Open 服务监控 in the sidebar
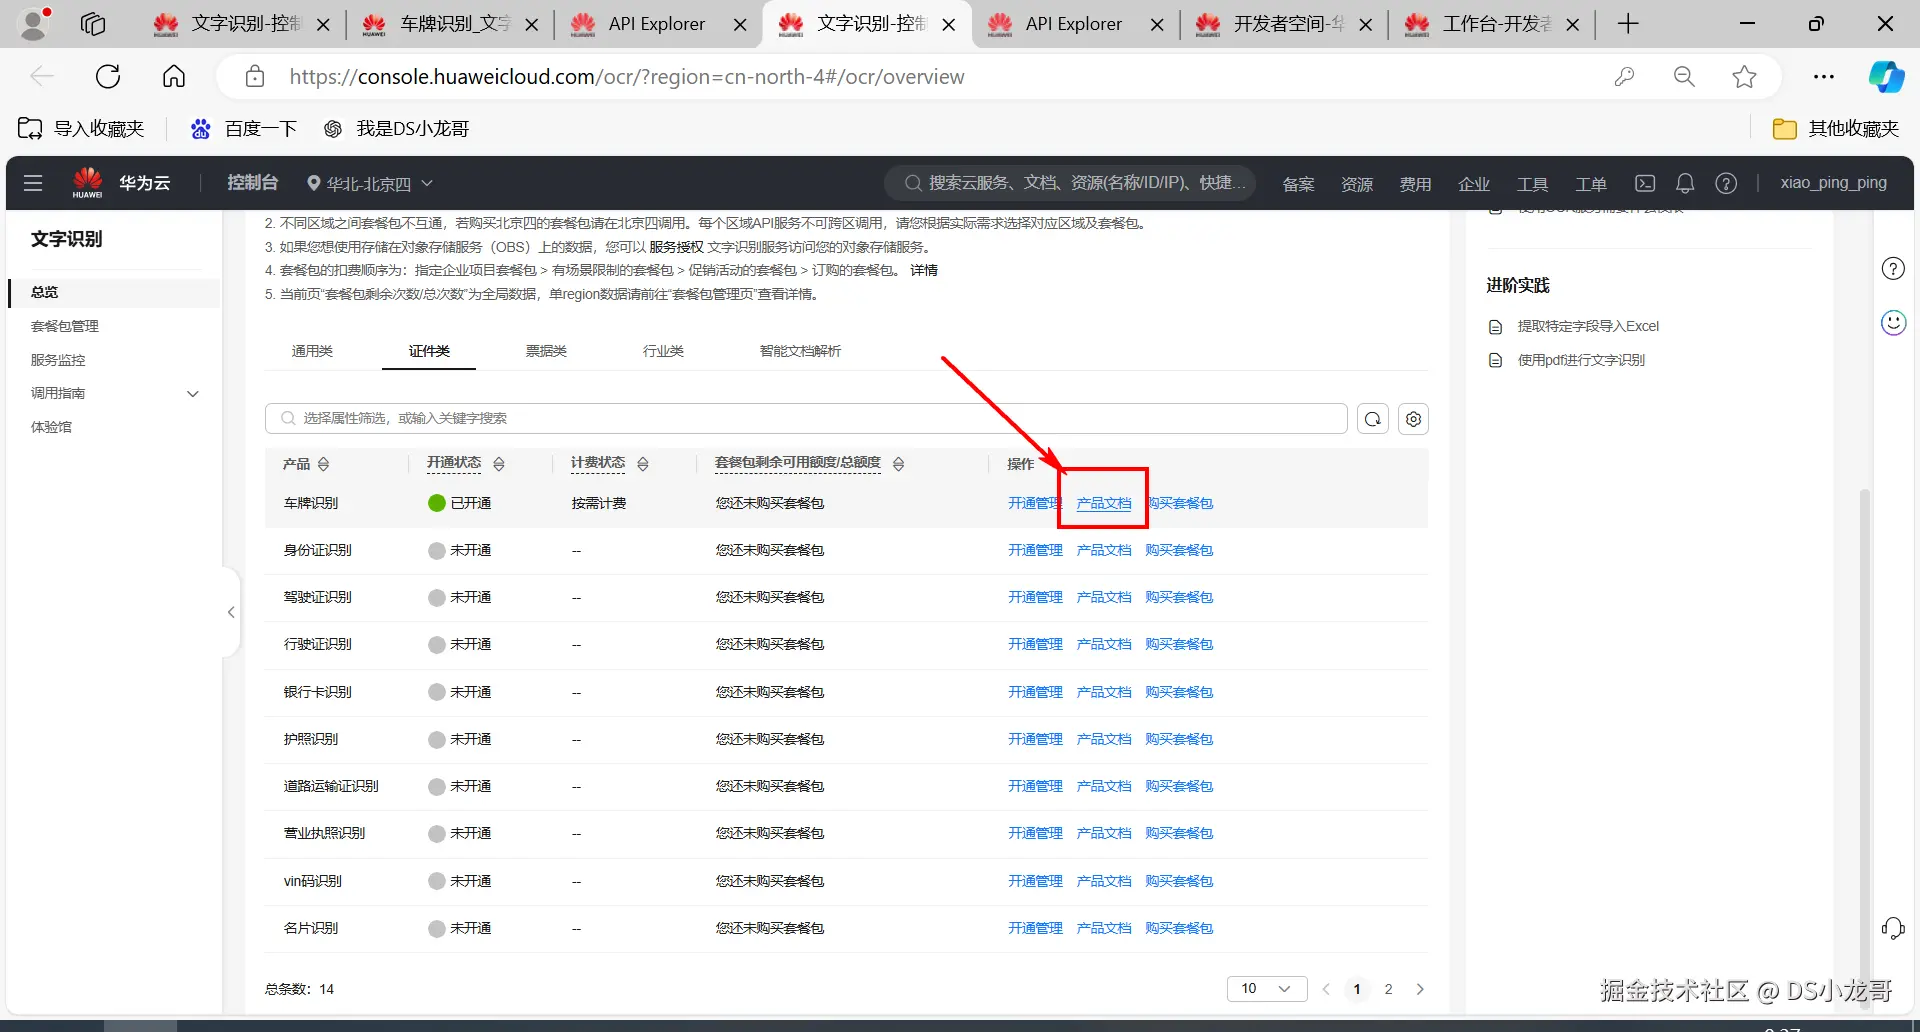 (58, 360)
